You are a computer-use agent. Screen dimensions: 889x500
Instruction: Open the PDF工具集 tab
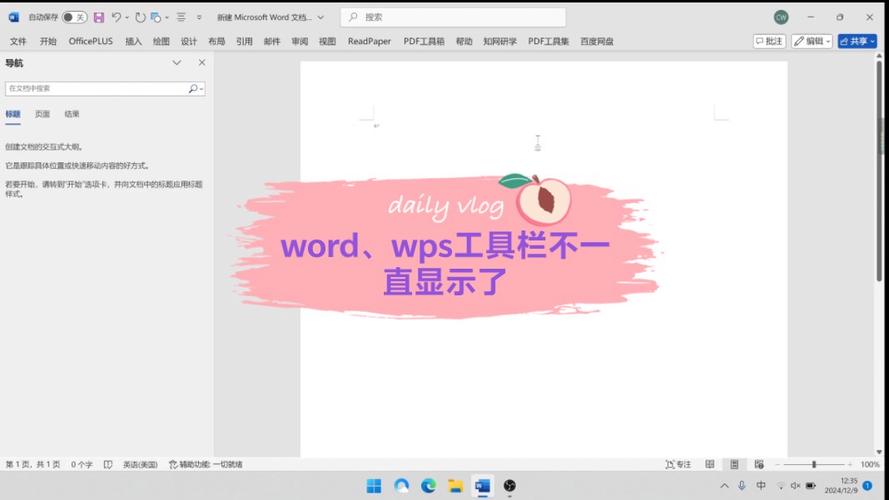point(548,41)
